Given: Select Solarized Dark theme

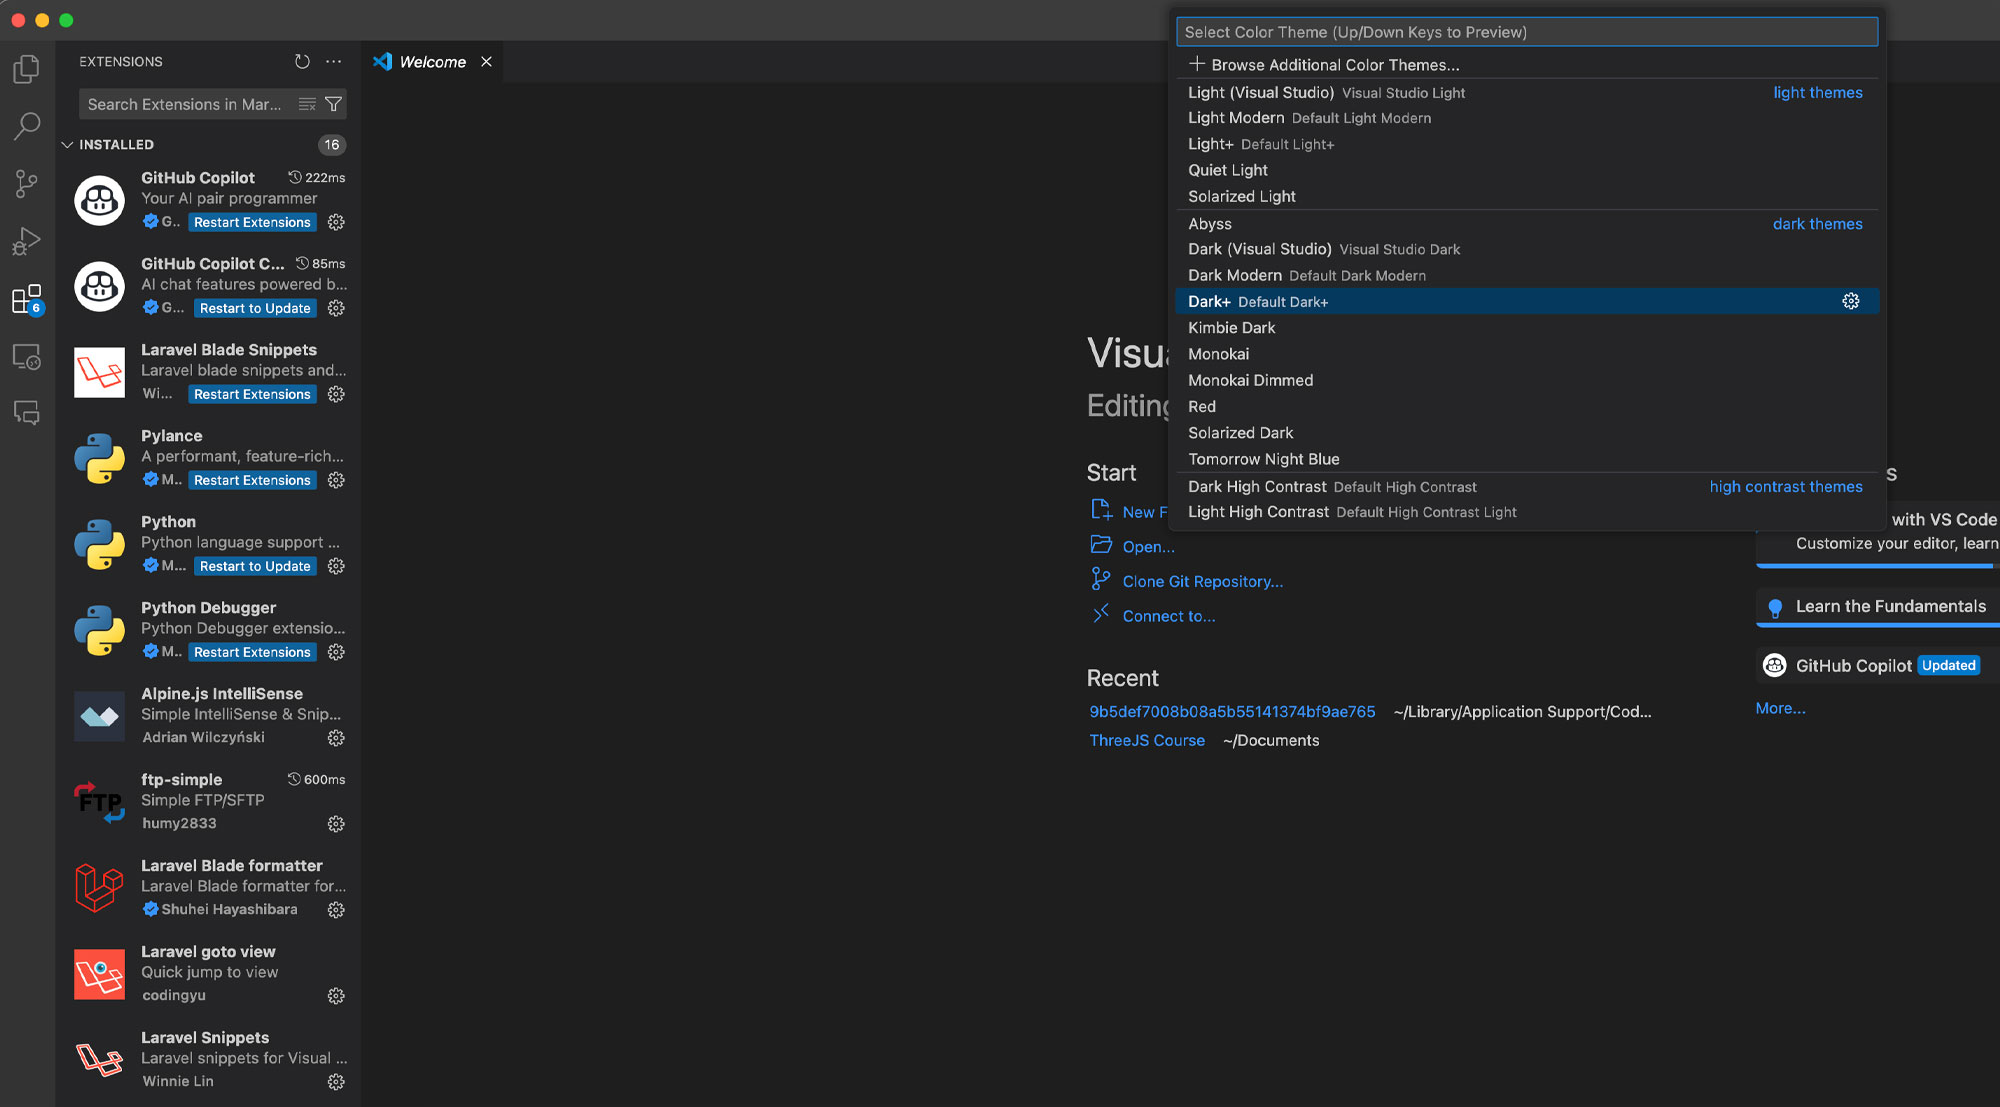Looking at the screenshot, I should 1527,433.
